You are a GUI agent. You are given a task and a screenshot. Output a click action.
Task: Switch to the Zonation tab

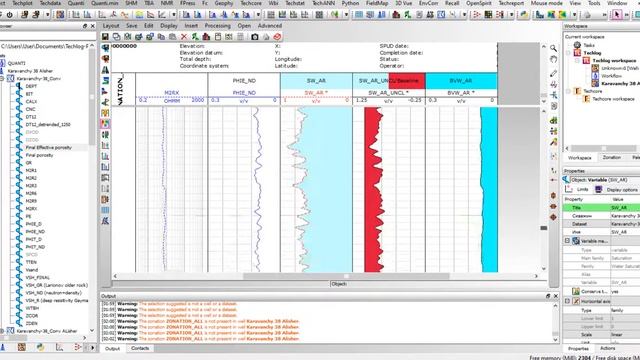(x=611, y=157)
